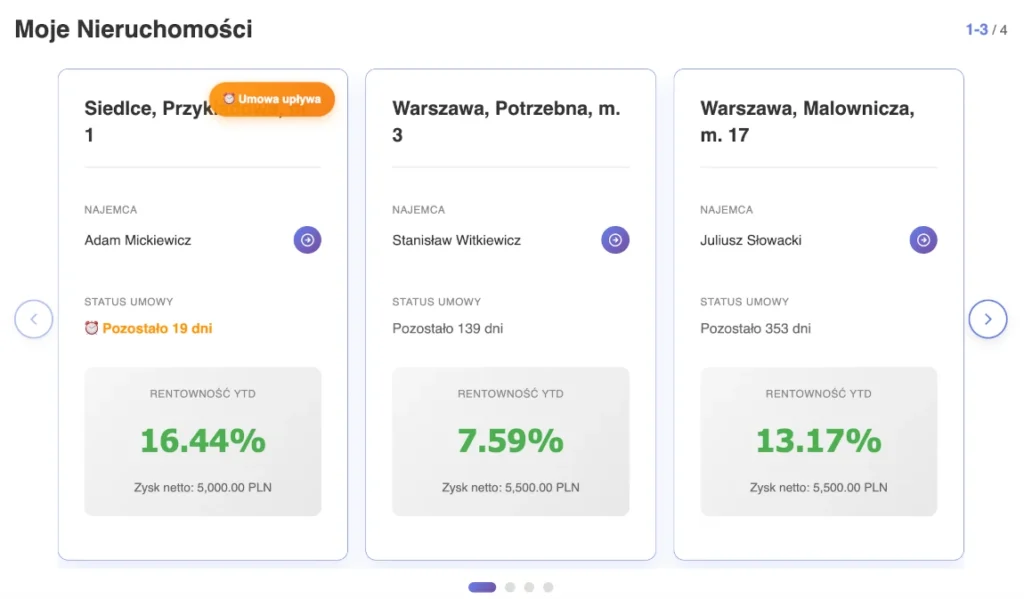Go to next properties with right chevron
The width and height of the screenshot is (1024, 599).
(988, 319)
